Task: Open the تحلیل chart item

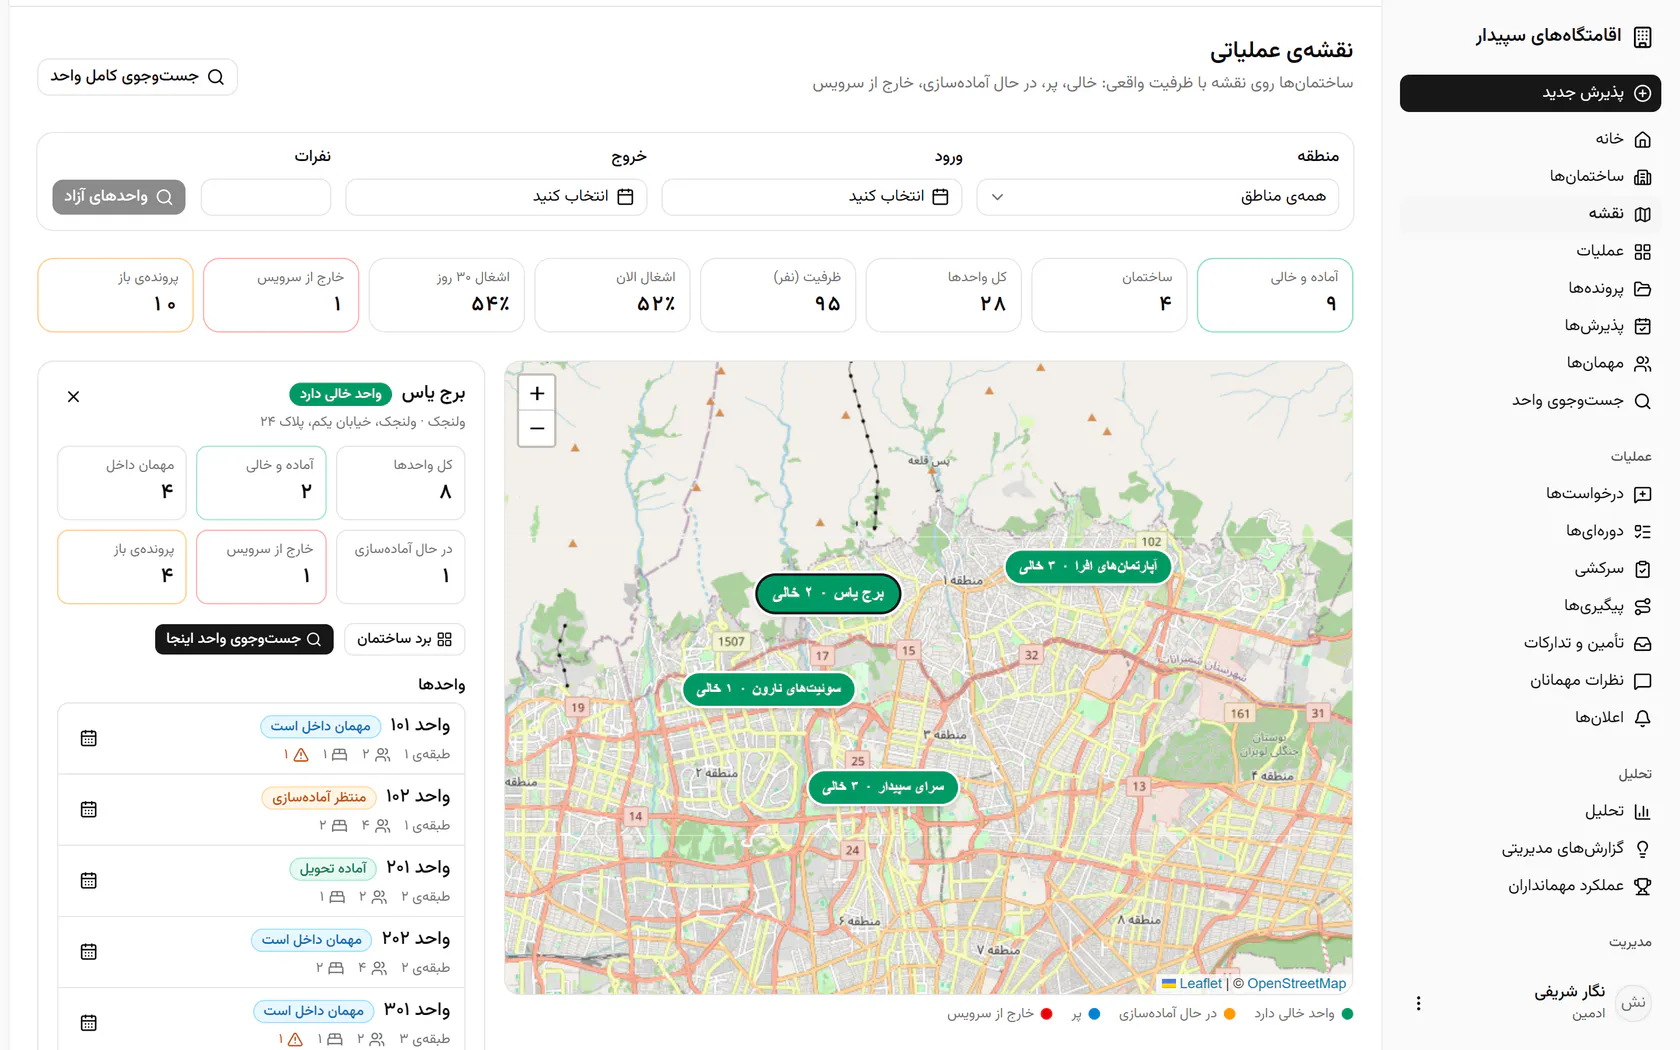Action: coord(1530,811)
